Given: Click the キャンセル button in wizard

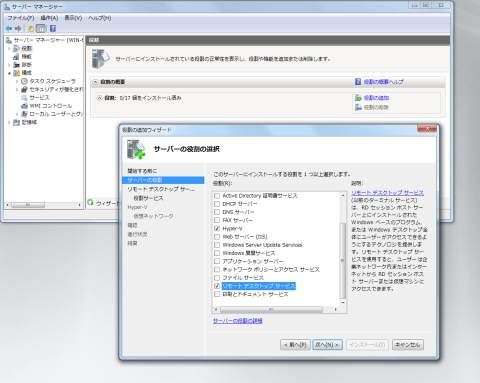Looking at the screenshot, I should pyautogui.click(x=408, y=345).
